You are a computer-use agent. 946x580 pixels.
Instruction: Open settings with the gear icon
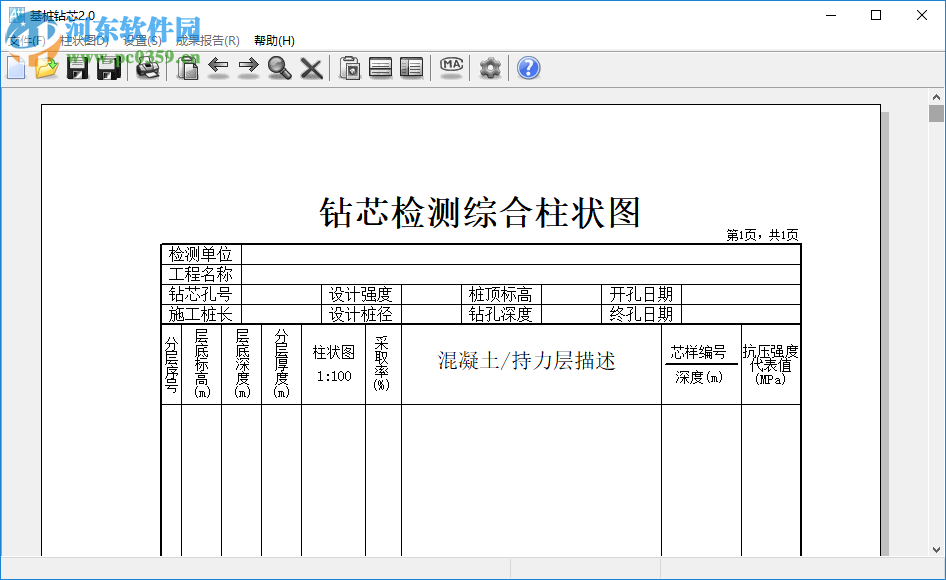click(490, 68)
